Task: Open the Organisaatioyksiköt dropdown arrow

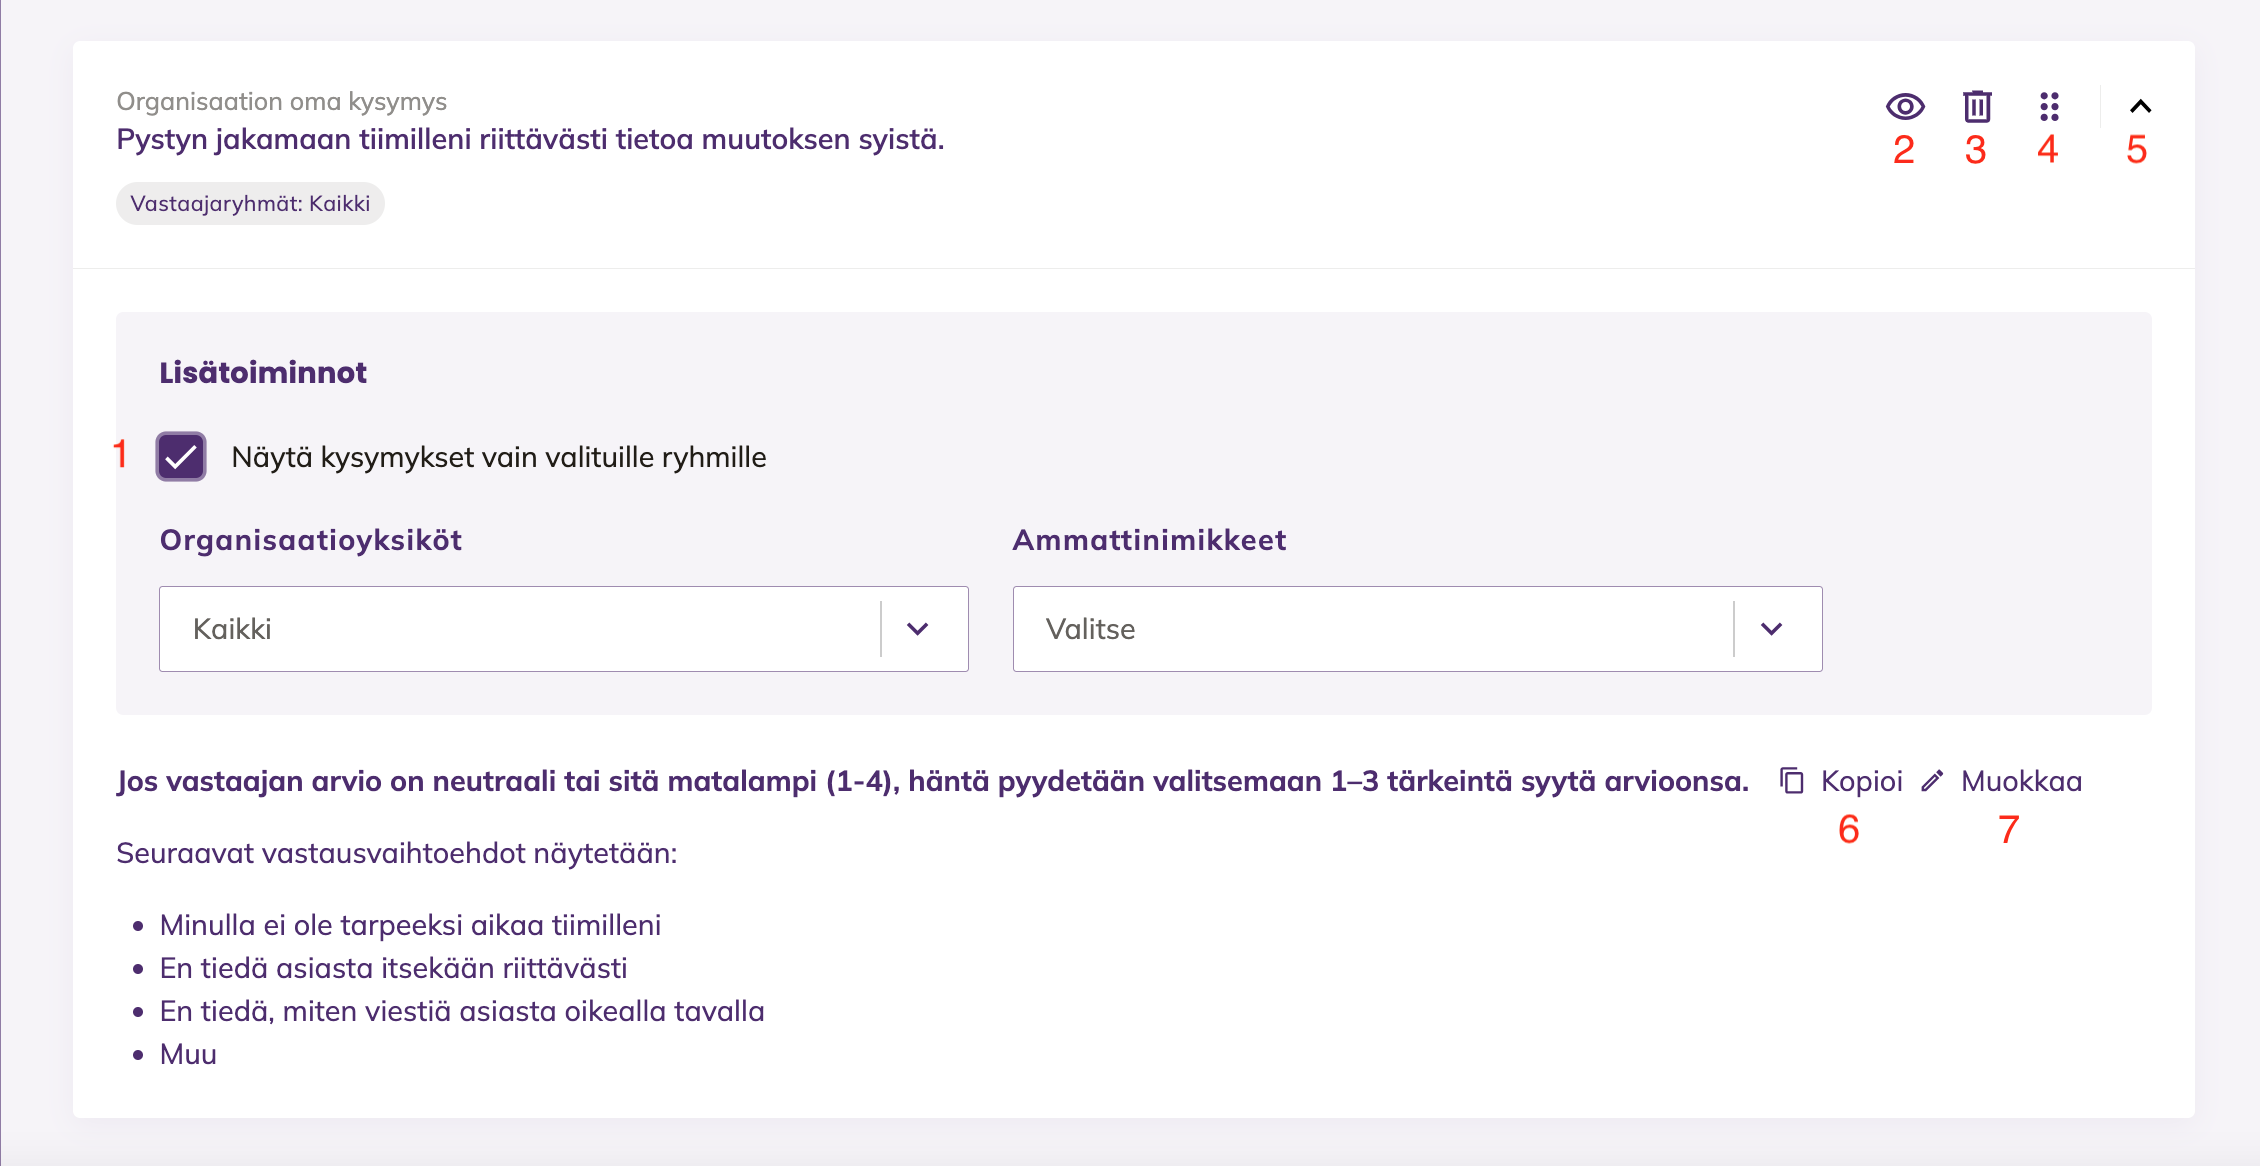Action: pyautogui.click(x=918, y=629)
